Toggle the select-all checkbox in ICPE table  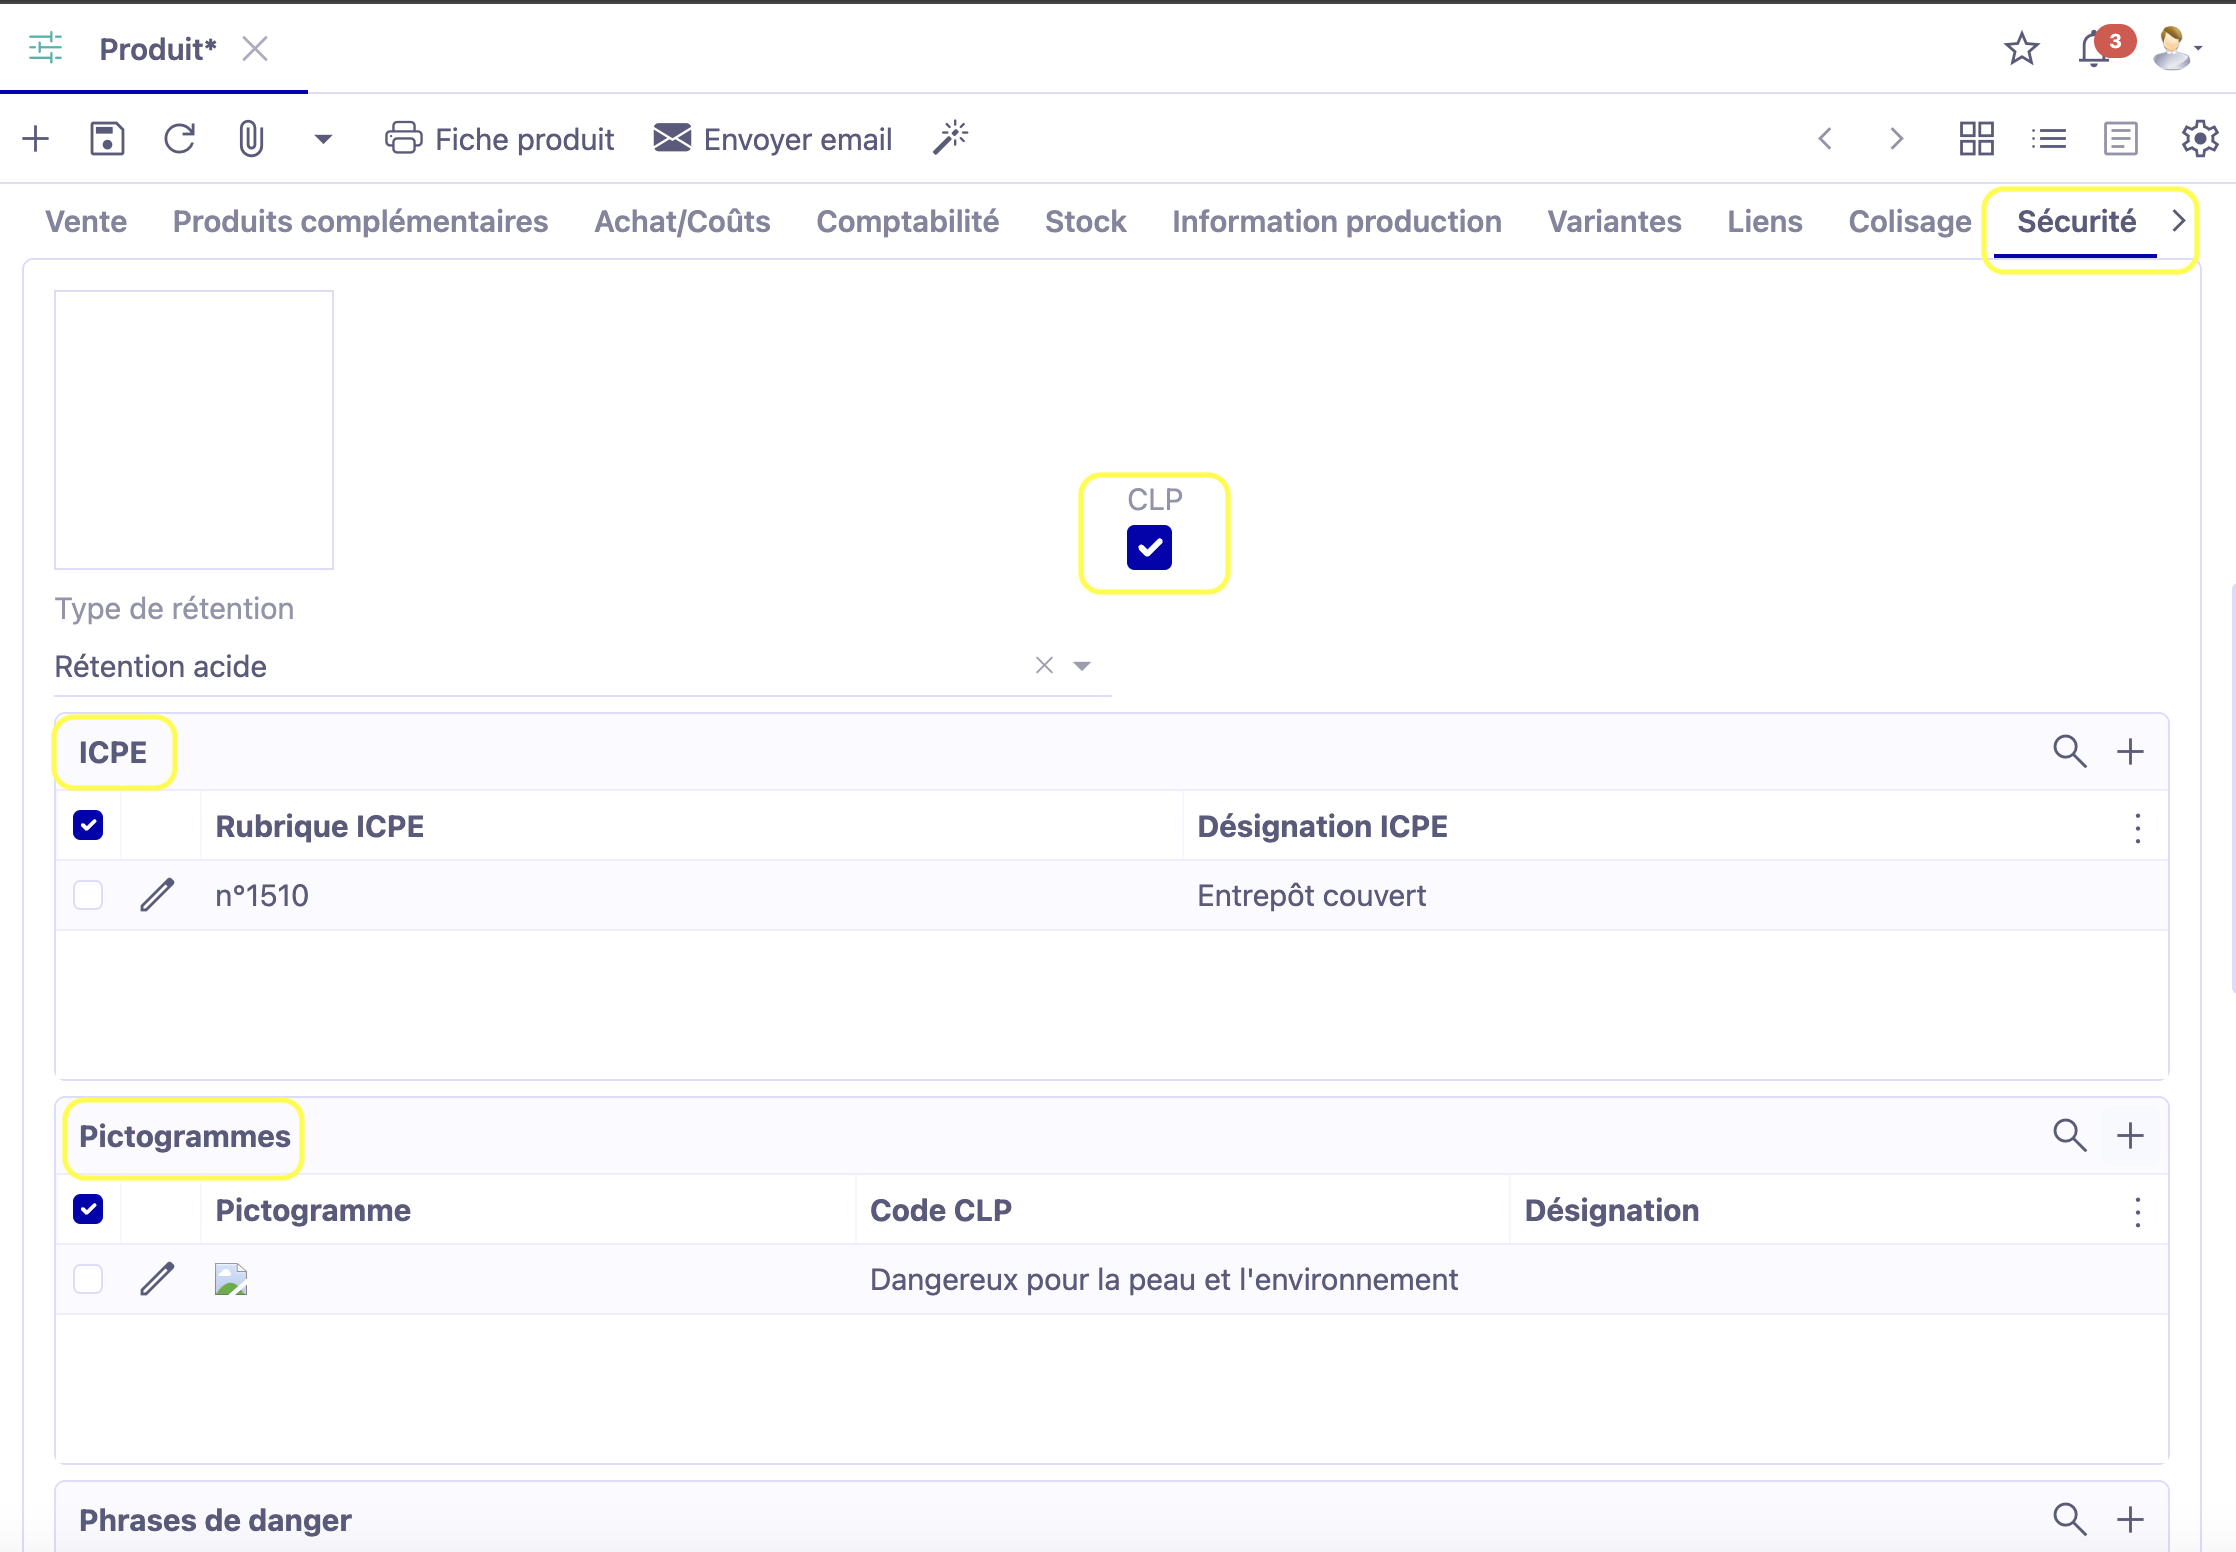click(88, 825)
